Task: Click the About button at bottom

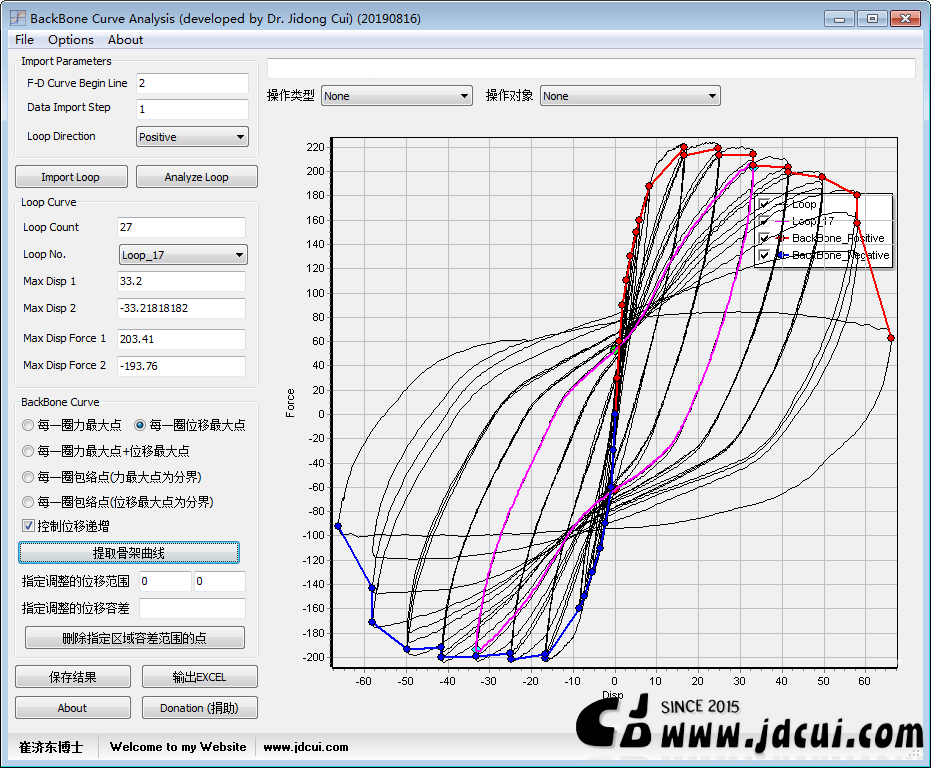Action: click(x=73, y=708)
